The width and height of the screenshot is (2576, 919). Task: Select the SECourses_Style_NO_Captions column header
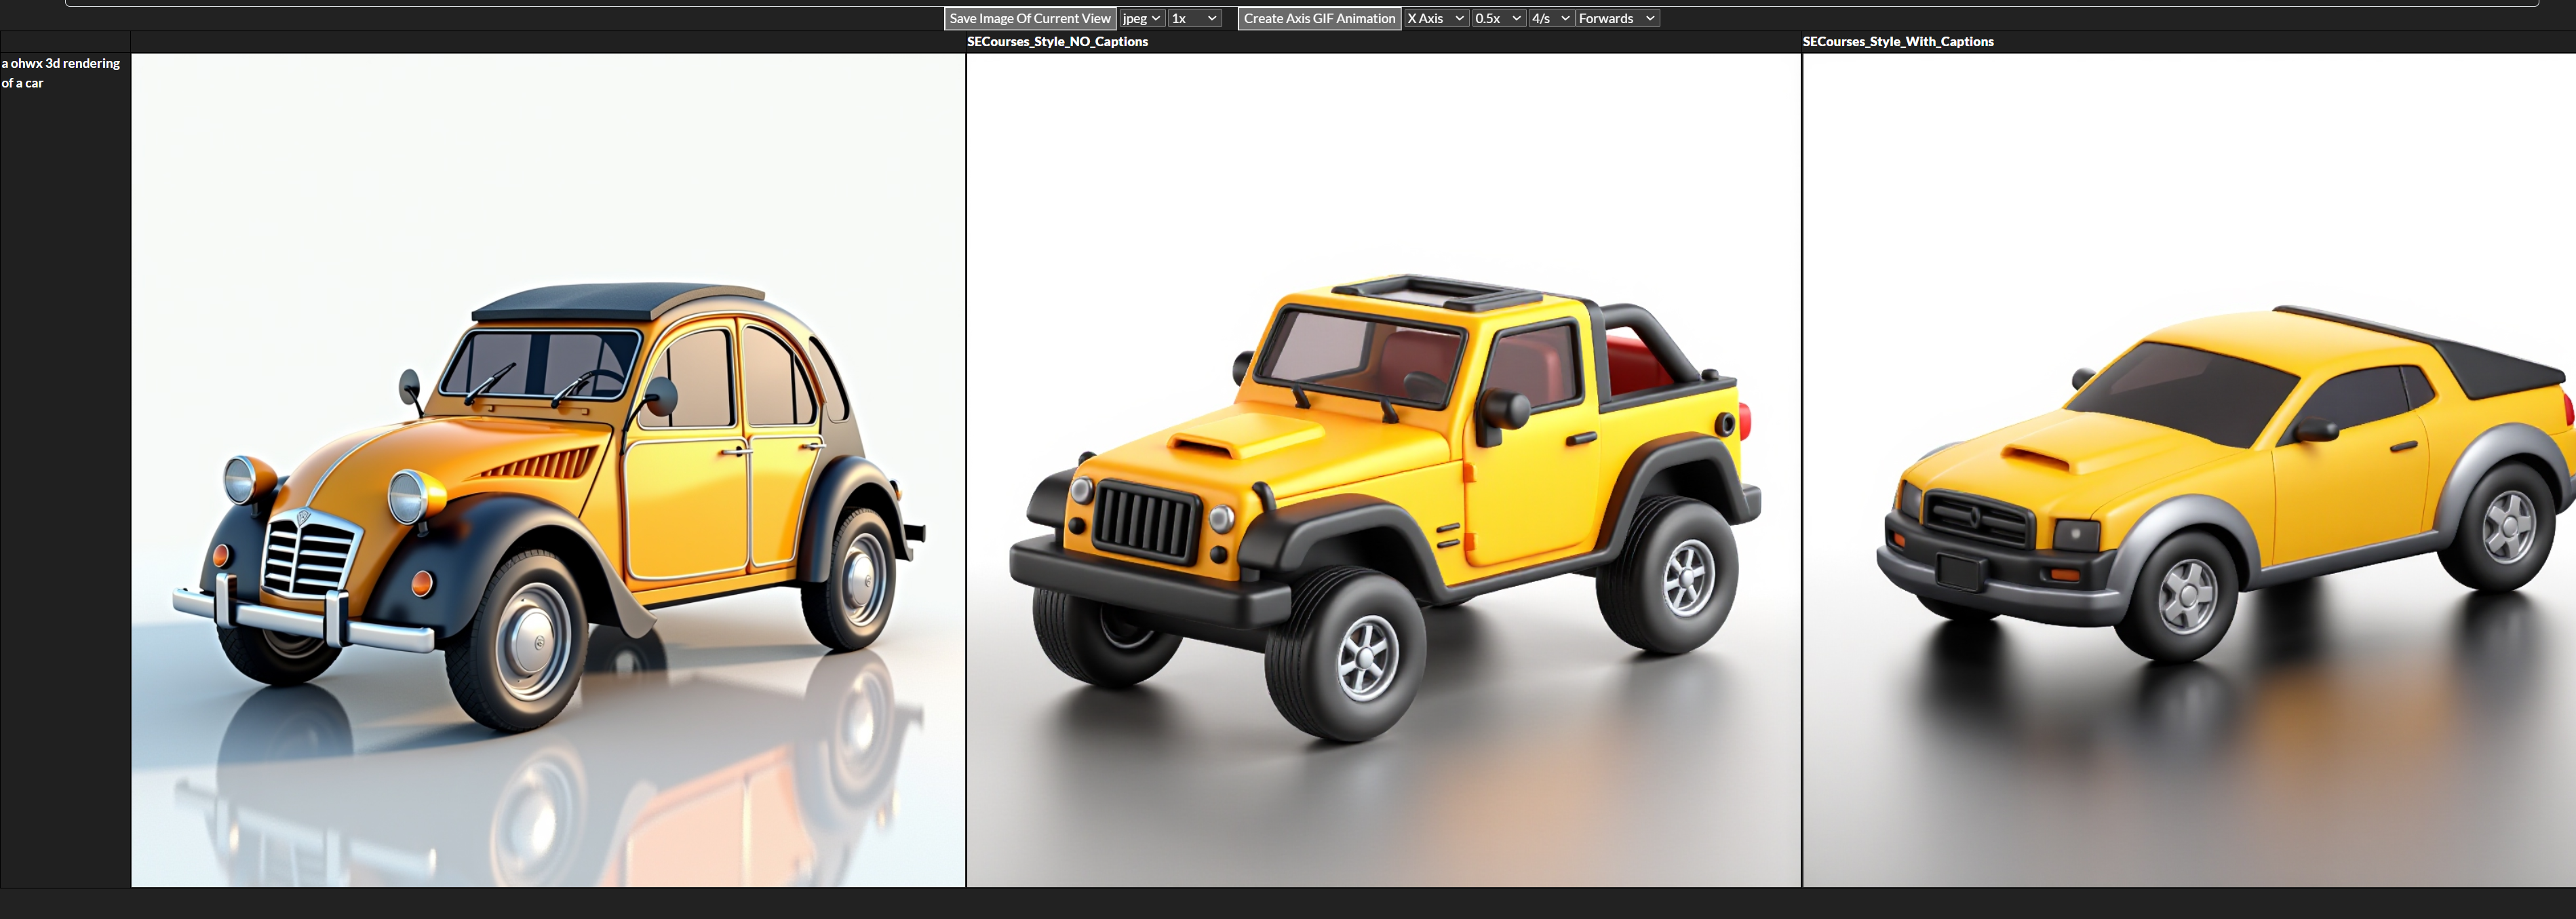tap(1057, 42)
